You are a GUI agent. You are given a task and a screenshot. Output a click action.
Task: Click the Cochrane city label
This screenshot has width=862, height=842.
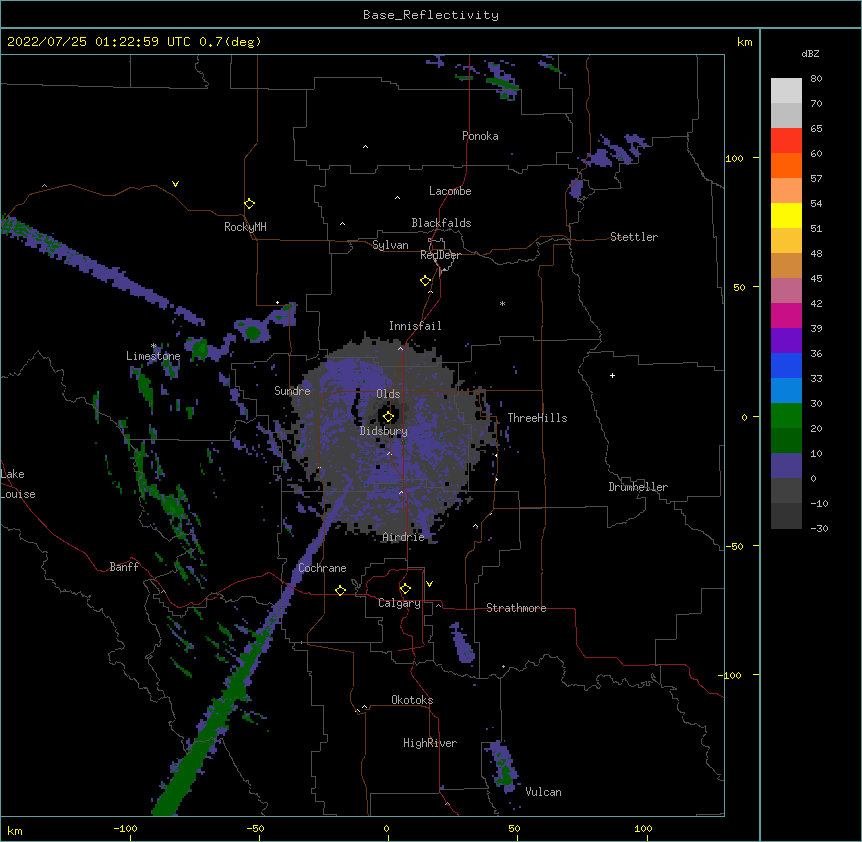click(322, 568)
